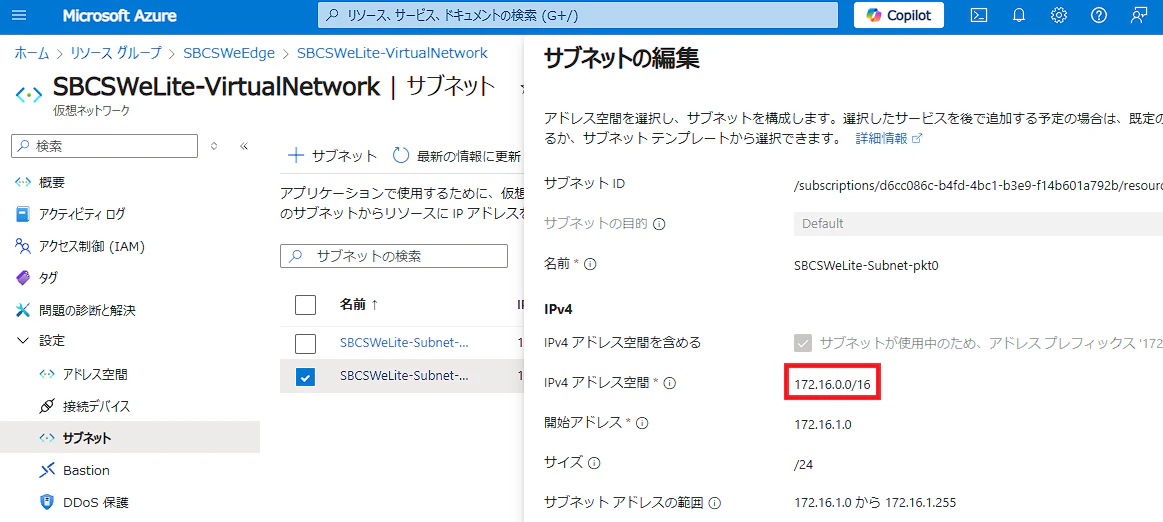This screenshot has height=522, width=1163.
Task: Launch Copilot
Action: tap(899, 16)
